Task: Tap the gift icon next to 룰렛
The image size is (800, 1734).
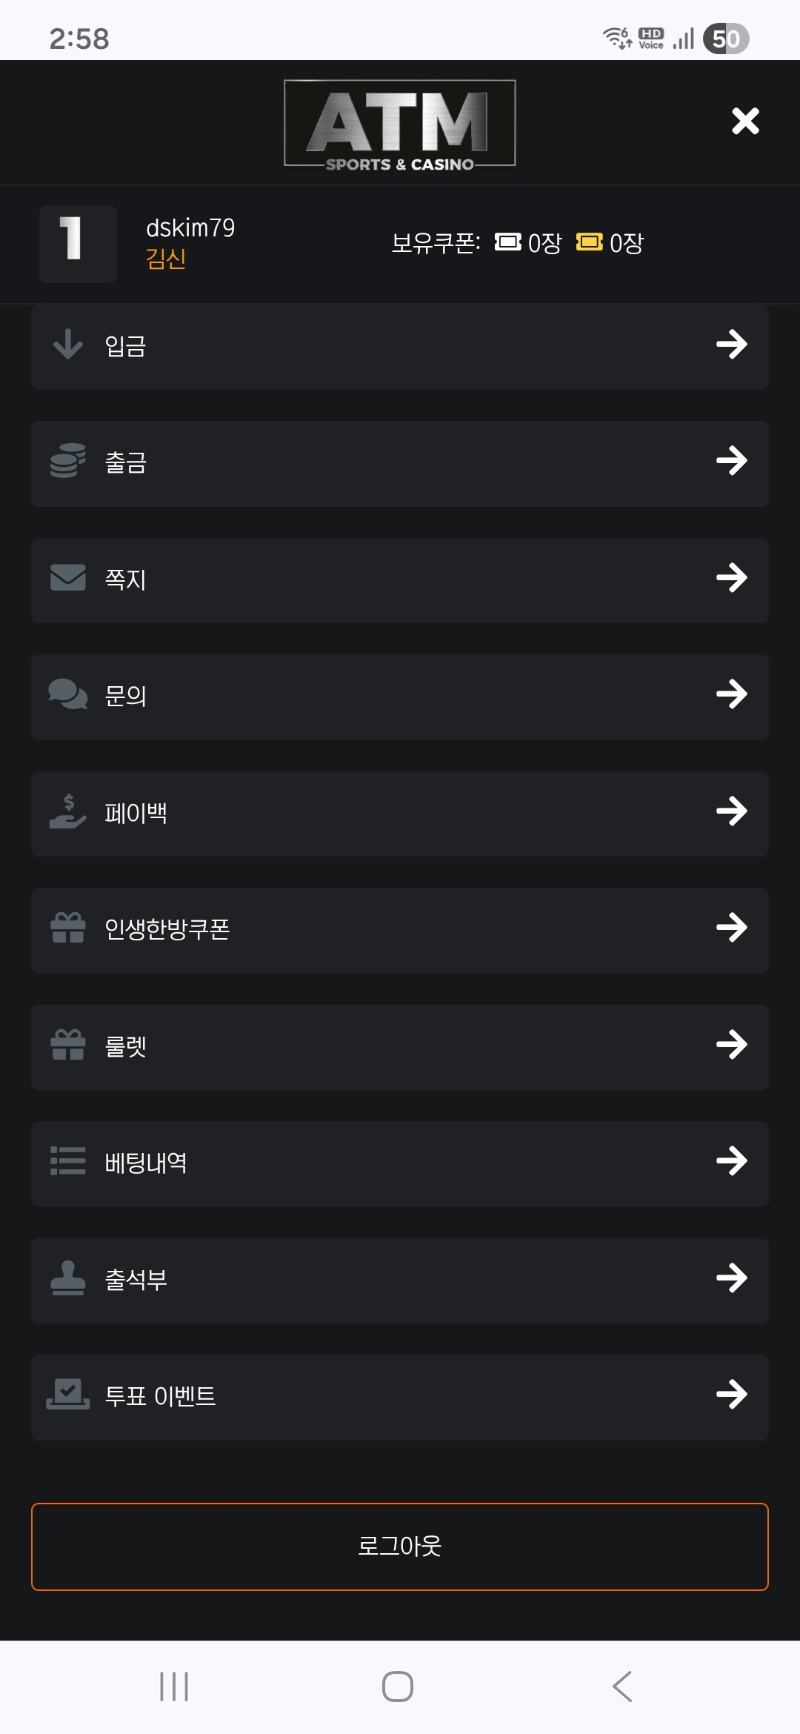Action: [68, 1045]
